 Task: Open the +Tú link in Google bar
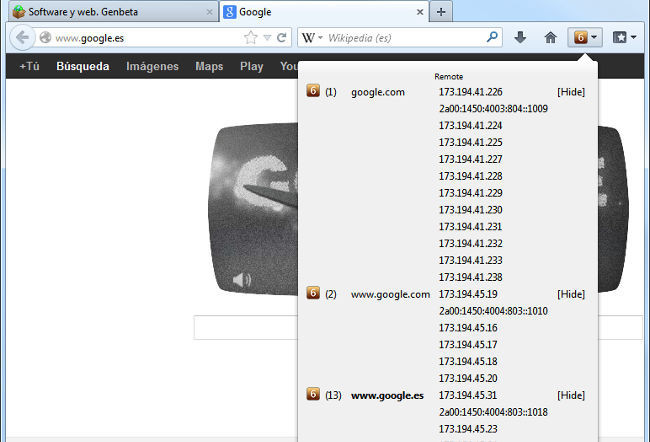coord(29,66)
